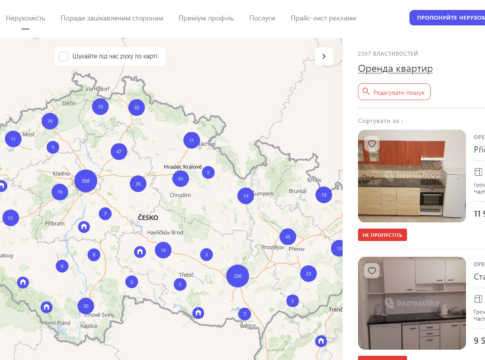485x360 pixels.
Task: Select the house marker near Havlíčkův Brod
Action: pyautogui.click(x=140, y=252)
